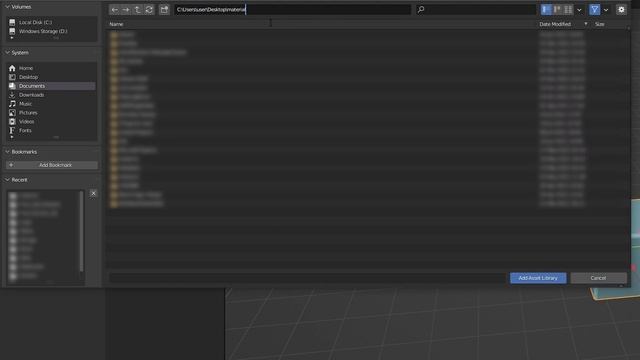The height and width of the screenshot is (360, 640).
Task: Open the Home folder
Action: (51, 68)
